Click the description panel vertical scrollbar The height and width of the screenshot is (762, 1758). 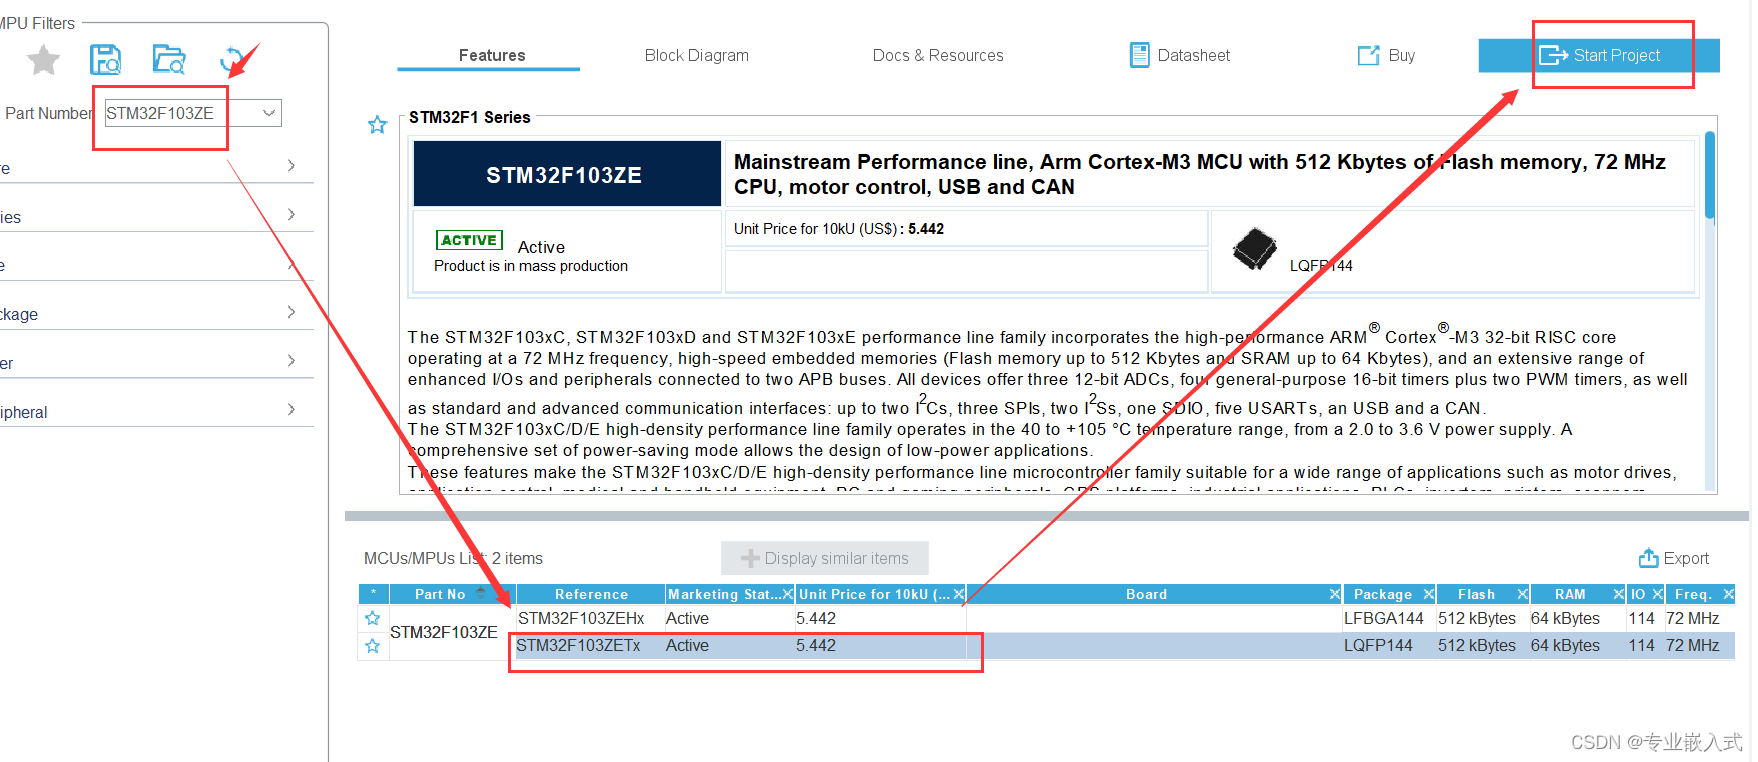[1710, 175]
